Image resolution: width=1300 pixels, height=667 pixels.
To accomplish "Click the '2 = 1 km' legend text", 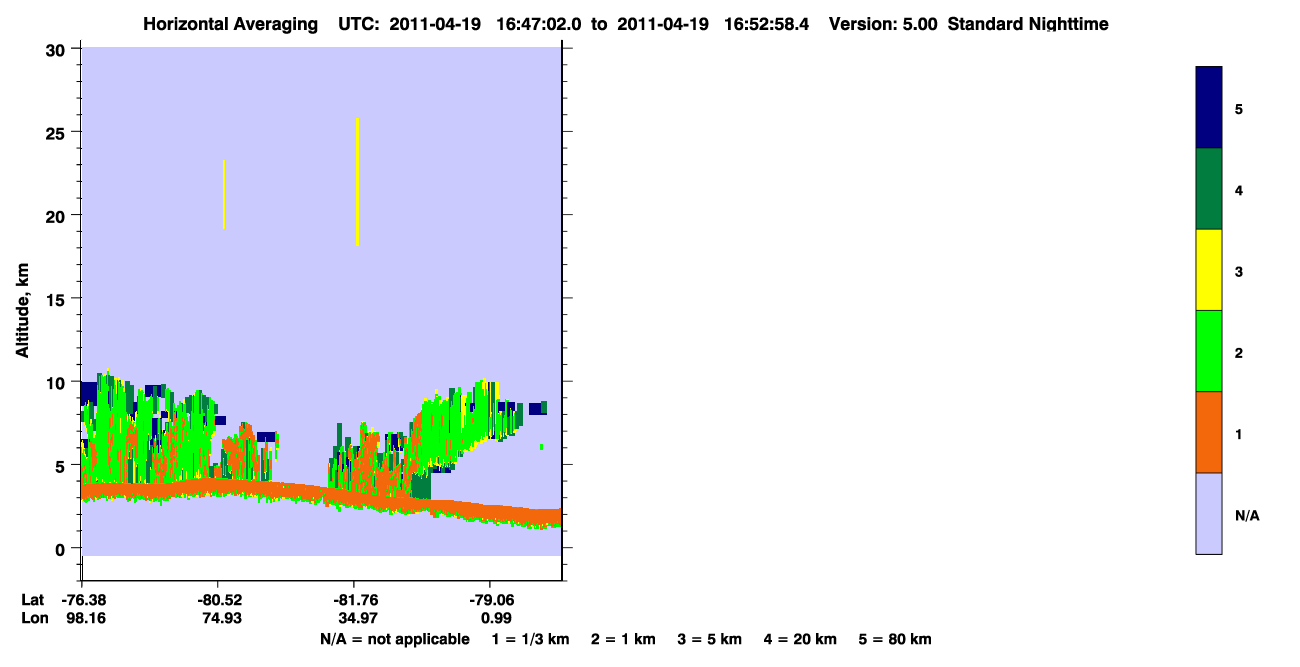I will pyautogui.click(x=623, y=640).
